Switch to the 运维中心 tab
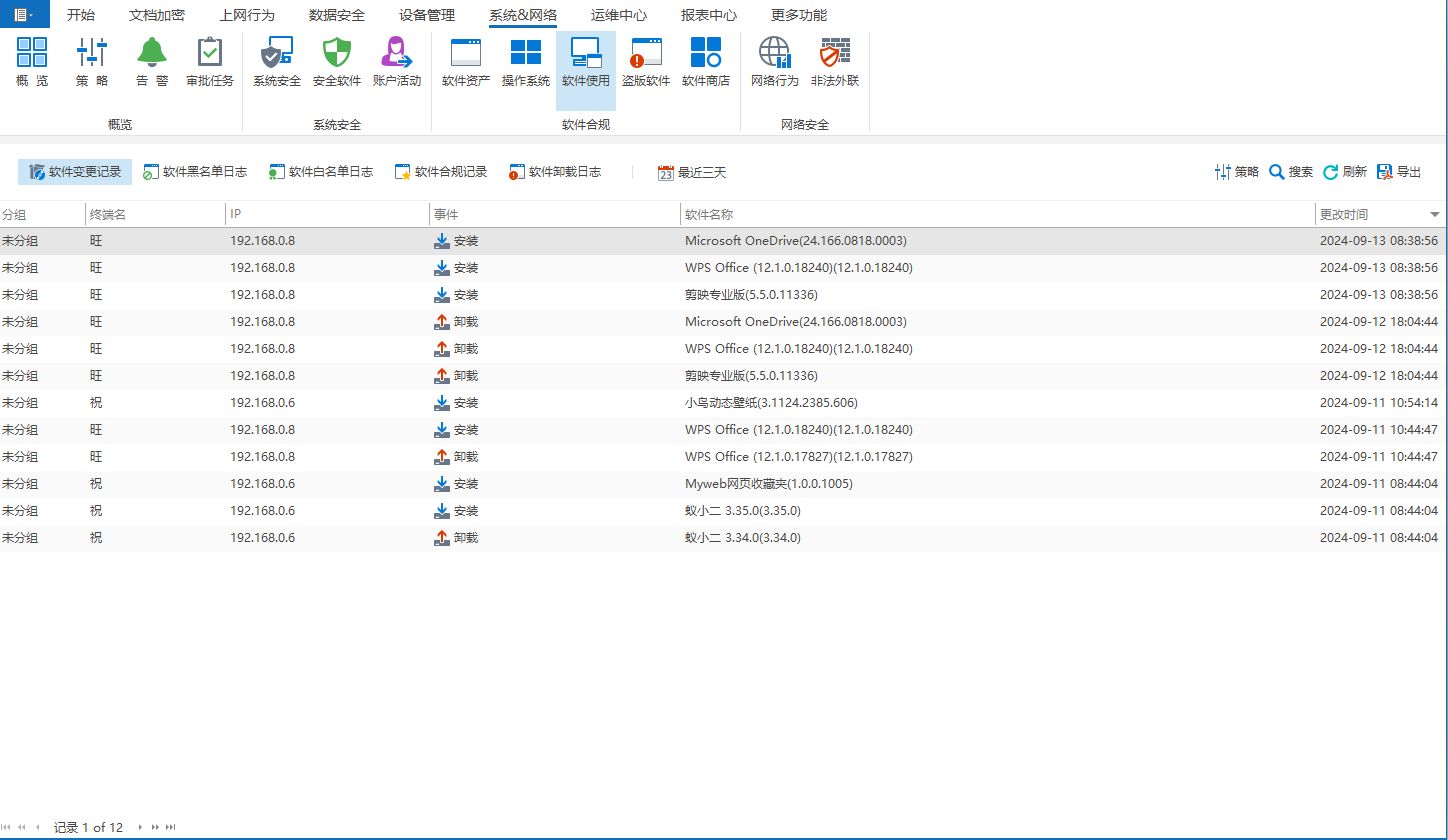This screenshot has width=1448, height=840. tap(619, 15)
